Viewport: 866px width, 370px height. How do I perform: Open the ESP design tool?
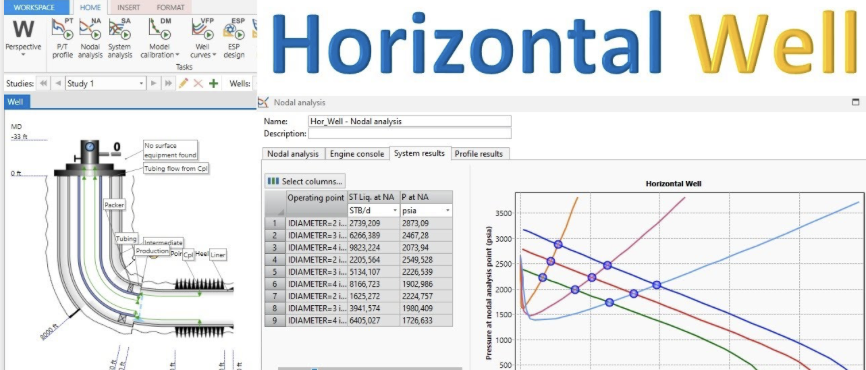pos(234,38)
